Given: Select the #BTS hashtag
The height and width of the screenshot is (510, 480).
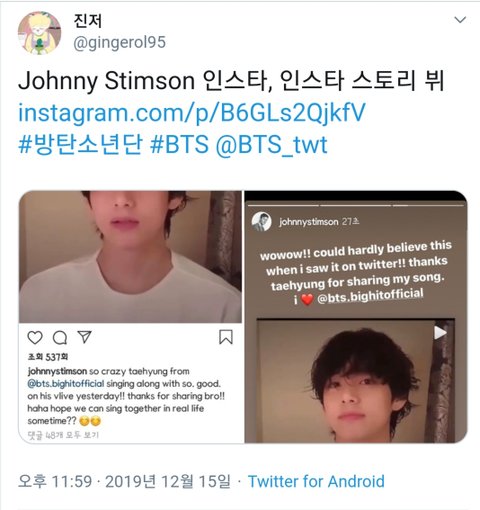Looking at the screenshot, I should tap(179, 145).
